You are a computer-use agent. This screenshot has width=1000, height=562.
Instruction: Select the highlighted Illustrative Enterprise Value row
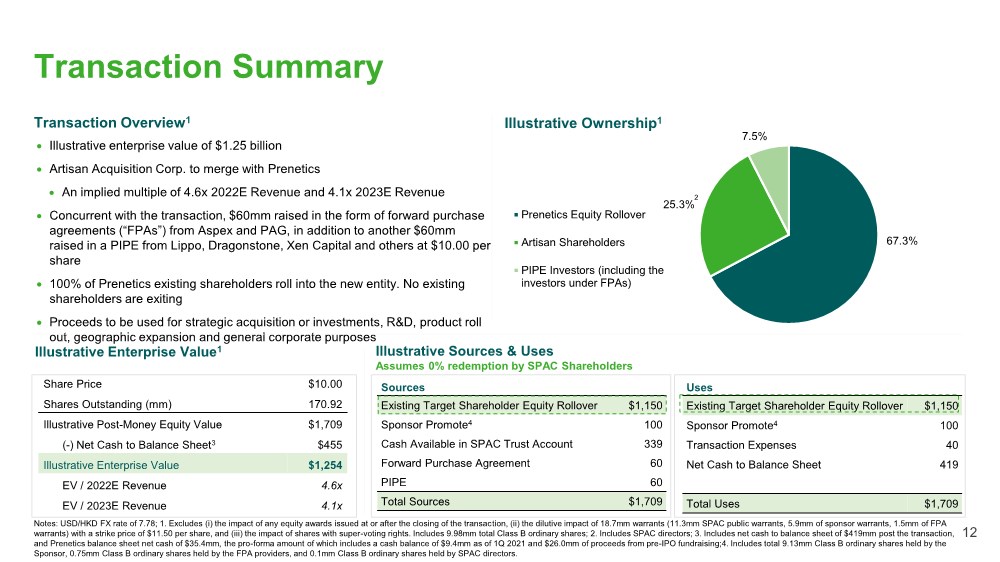click(190, 465)
